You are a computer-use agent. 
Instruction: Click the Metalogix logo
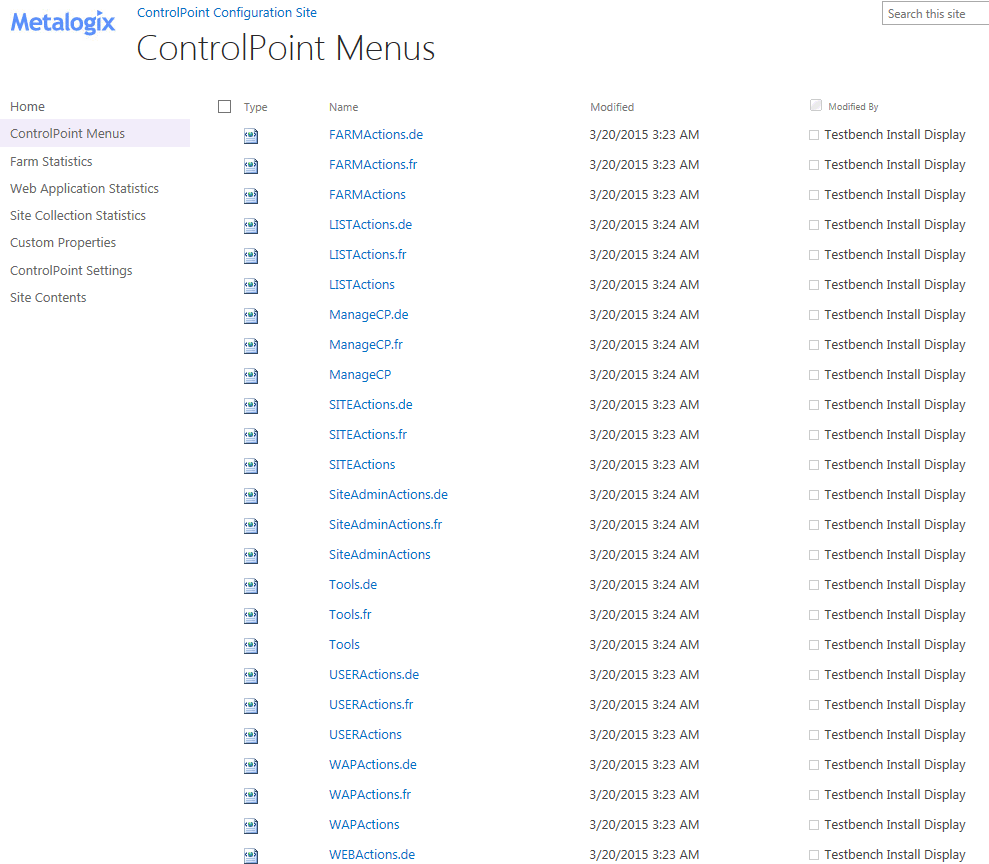tap(62, 22)
